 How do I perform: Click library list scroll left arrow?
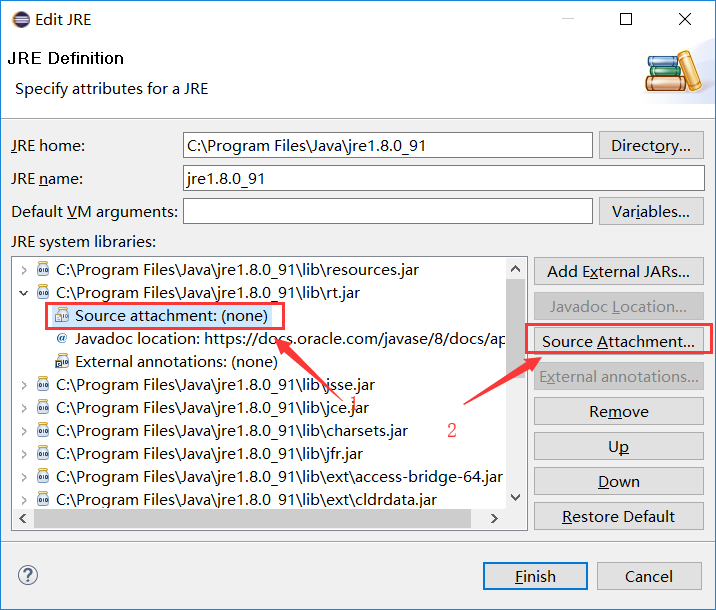tap(23, 518)
